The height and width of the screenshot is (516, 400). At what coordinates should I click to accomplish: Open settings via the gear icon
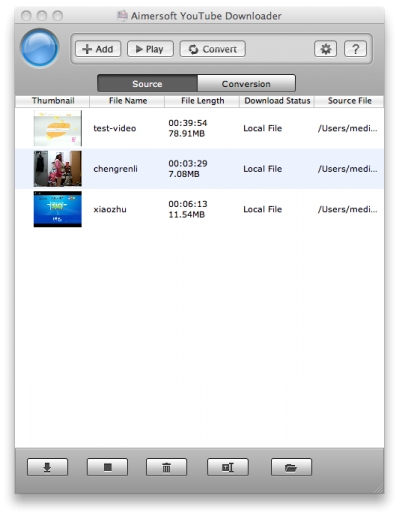(x=325, y=49)
